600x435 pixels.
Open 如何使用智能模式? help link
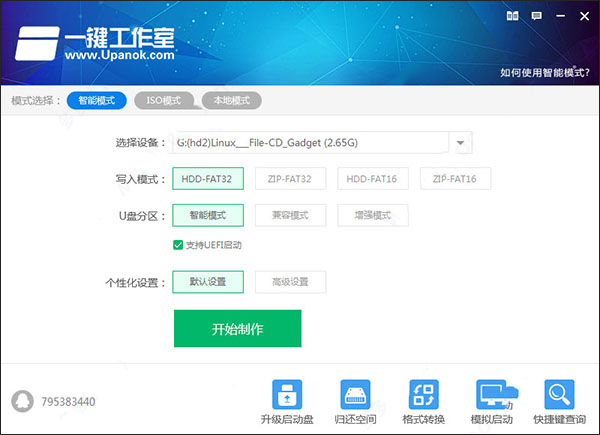(545, 72)
